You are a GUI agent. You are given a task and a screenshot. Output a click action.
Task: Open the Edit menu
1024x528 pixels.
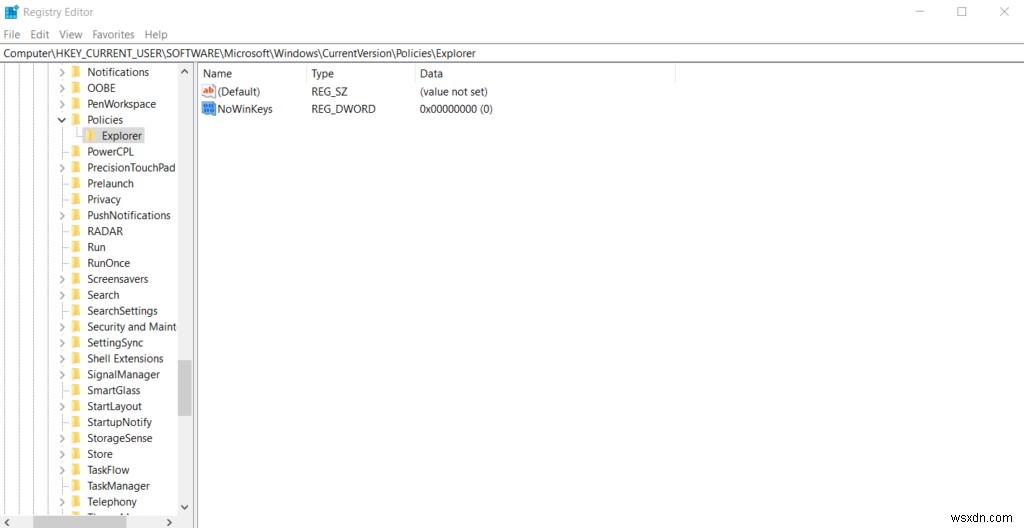pyautogui.click(x=40, y=34)
